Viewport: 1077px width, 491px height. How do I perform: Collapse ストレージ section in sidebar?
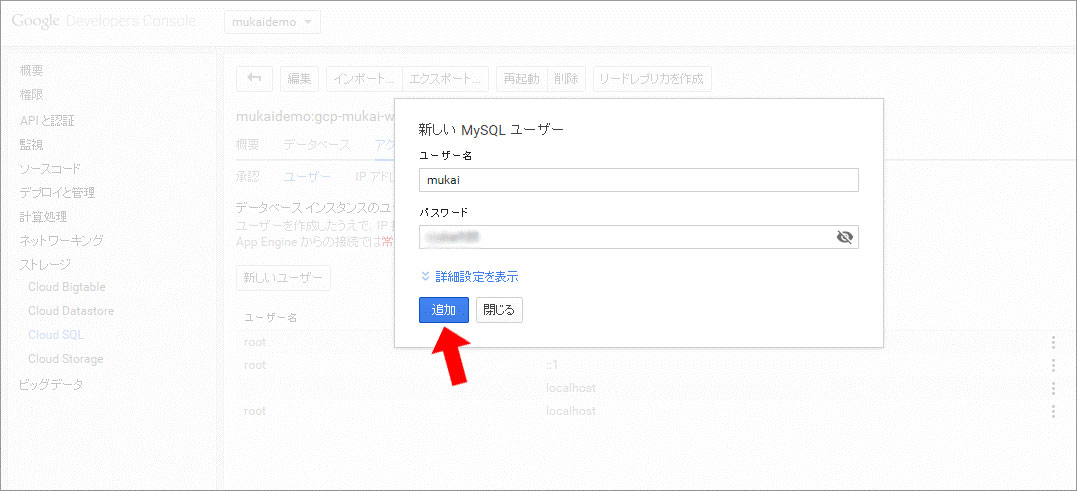(x=45, y=264)
